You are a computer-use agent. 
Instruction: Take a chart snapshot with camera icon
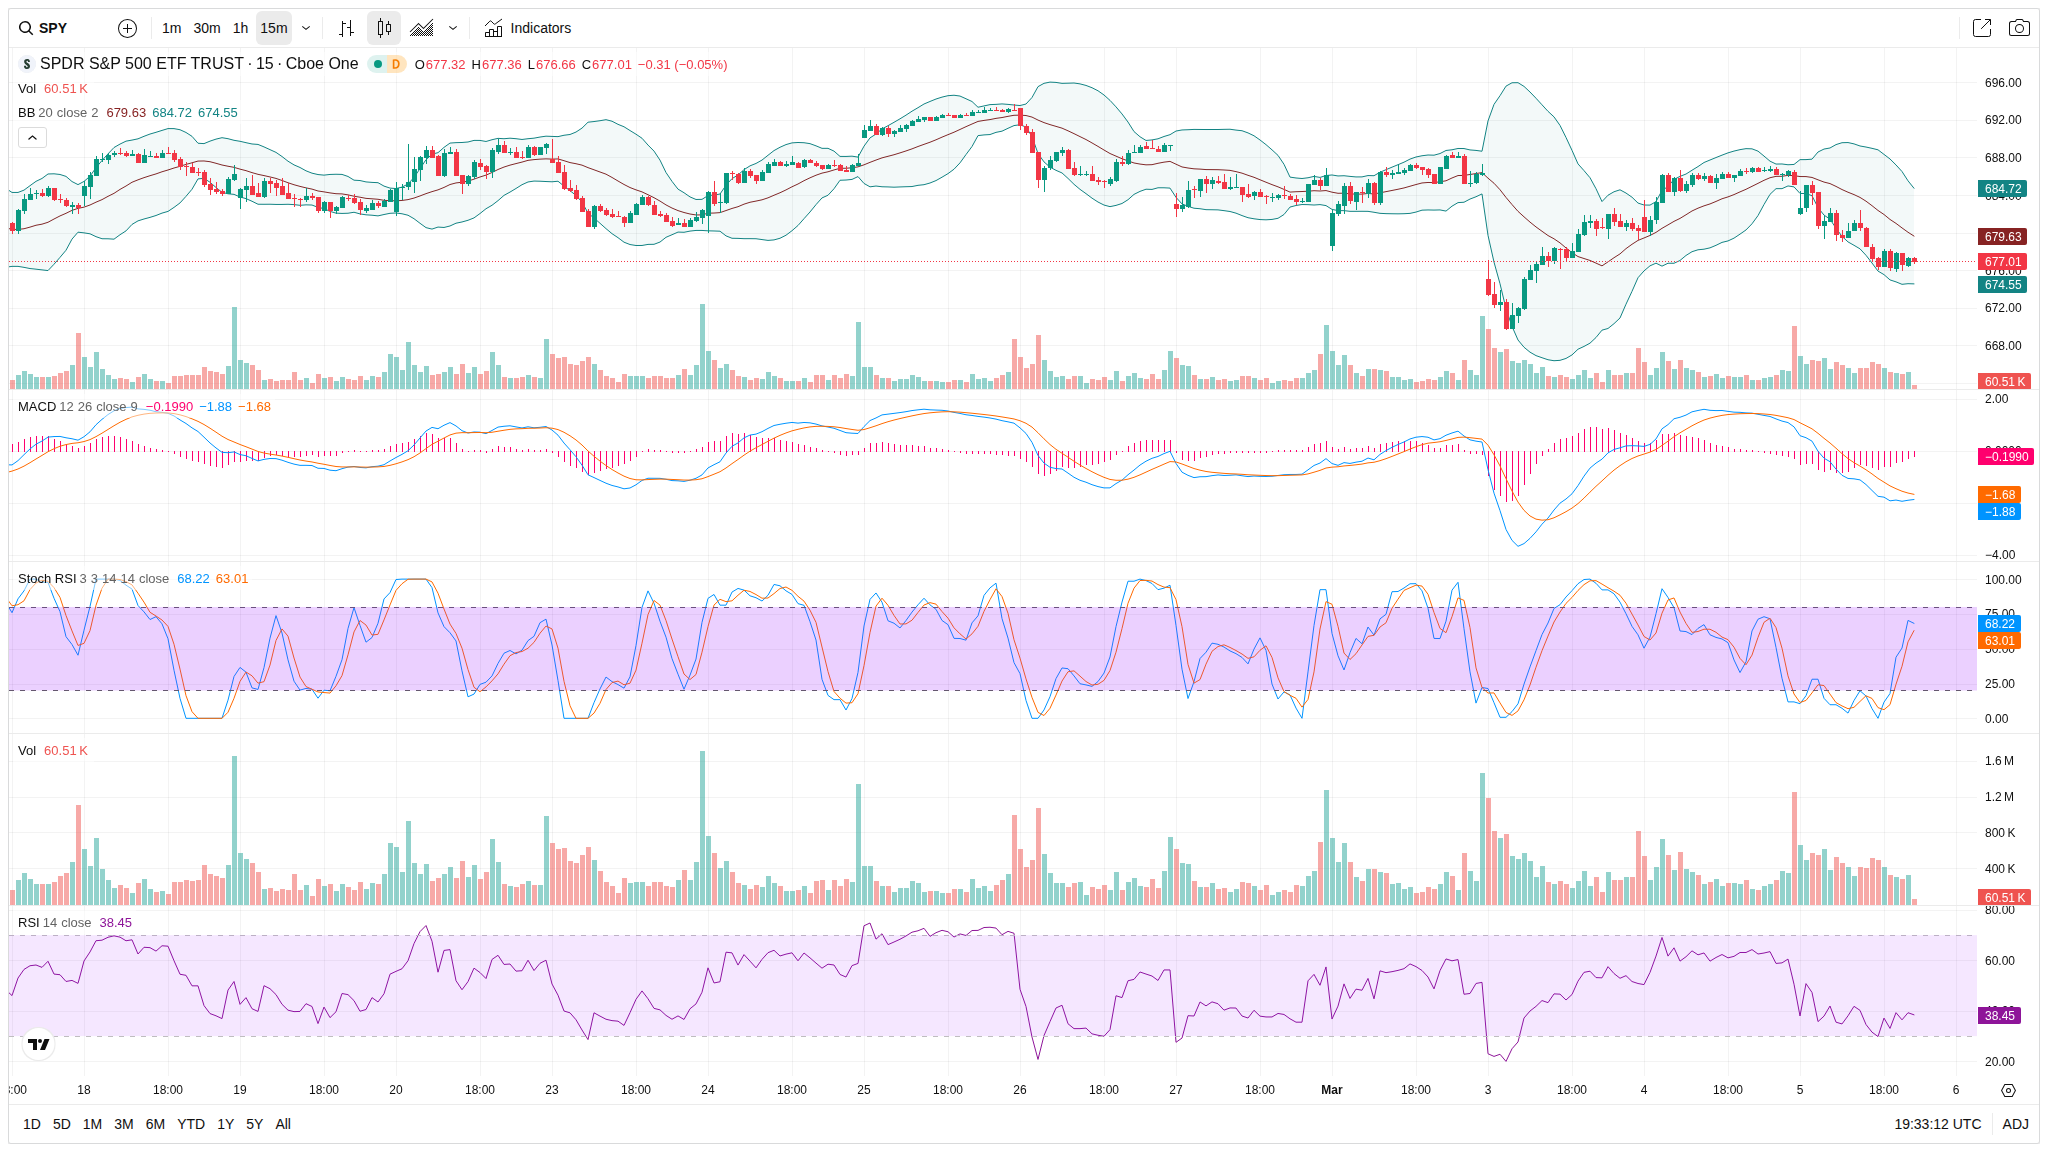(2019, 28)
